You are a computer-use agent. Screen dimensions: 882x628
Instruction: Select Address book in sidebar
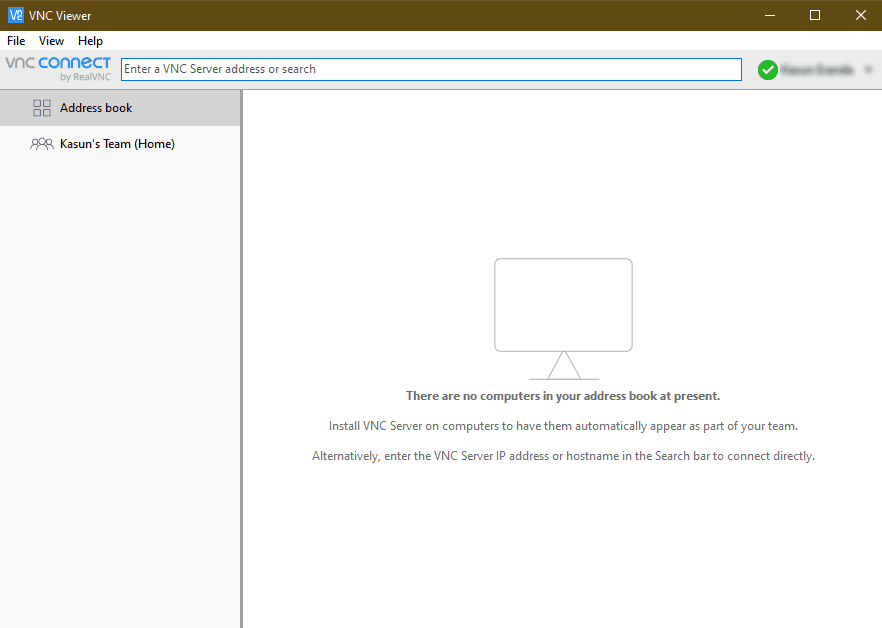(120, 107)
